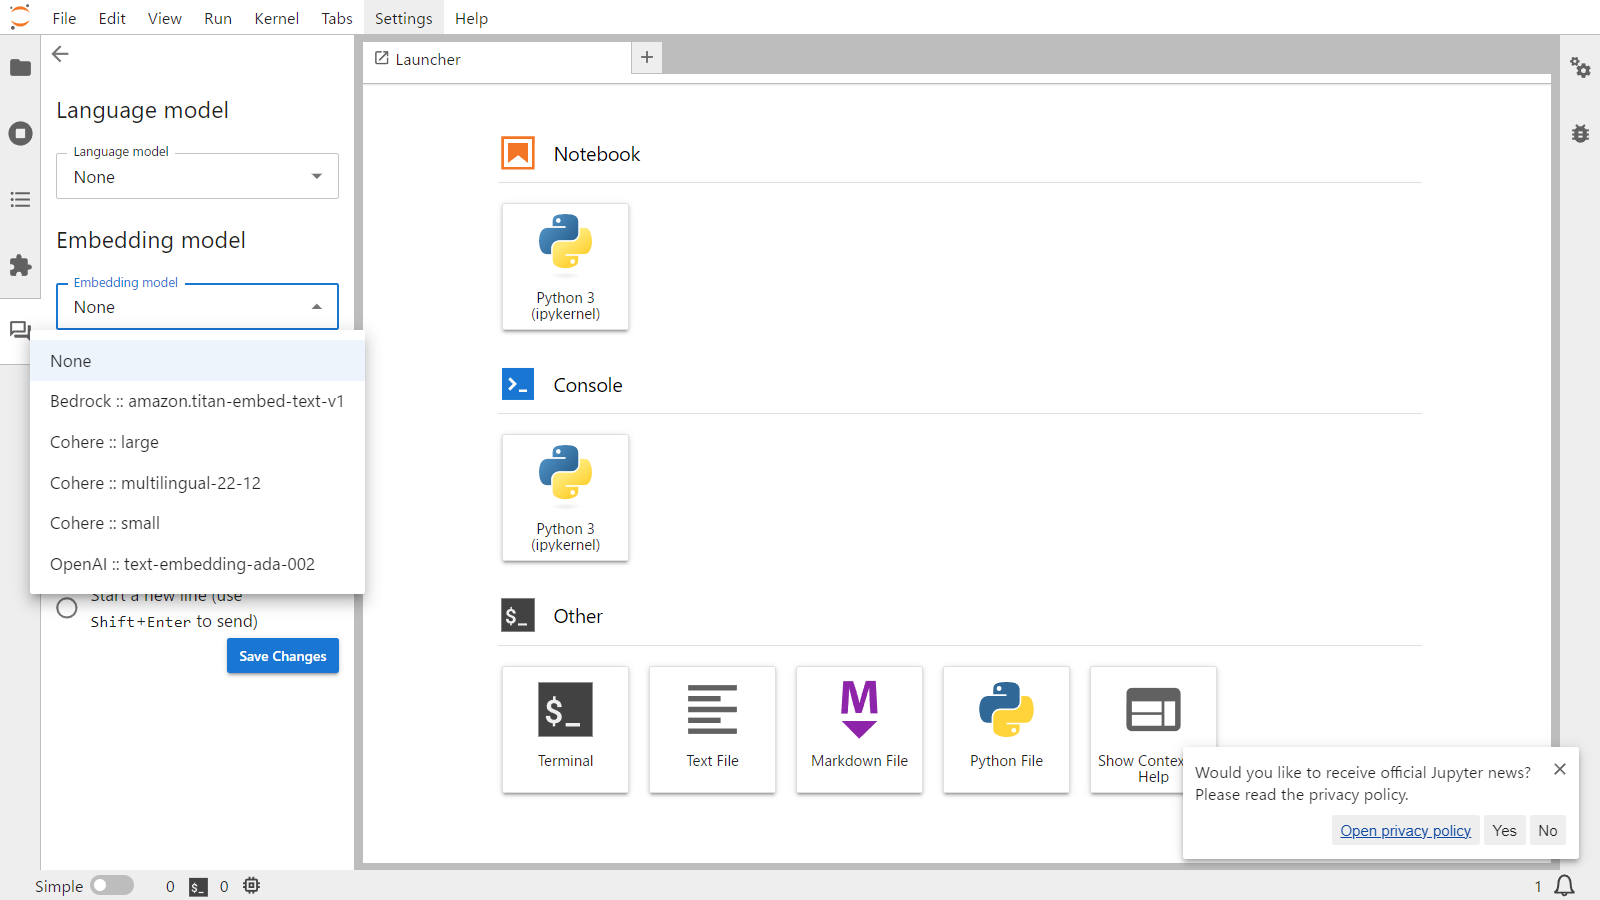Expand the Language model dropdown

(x=197, y=177)
